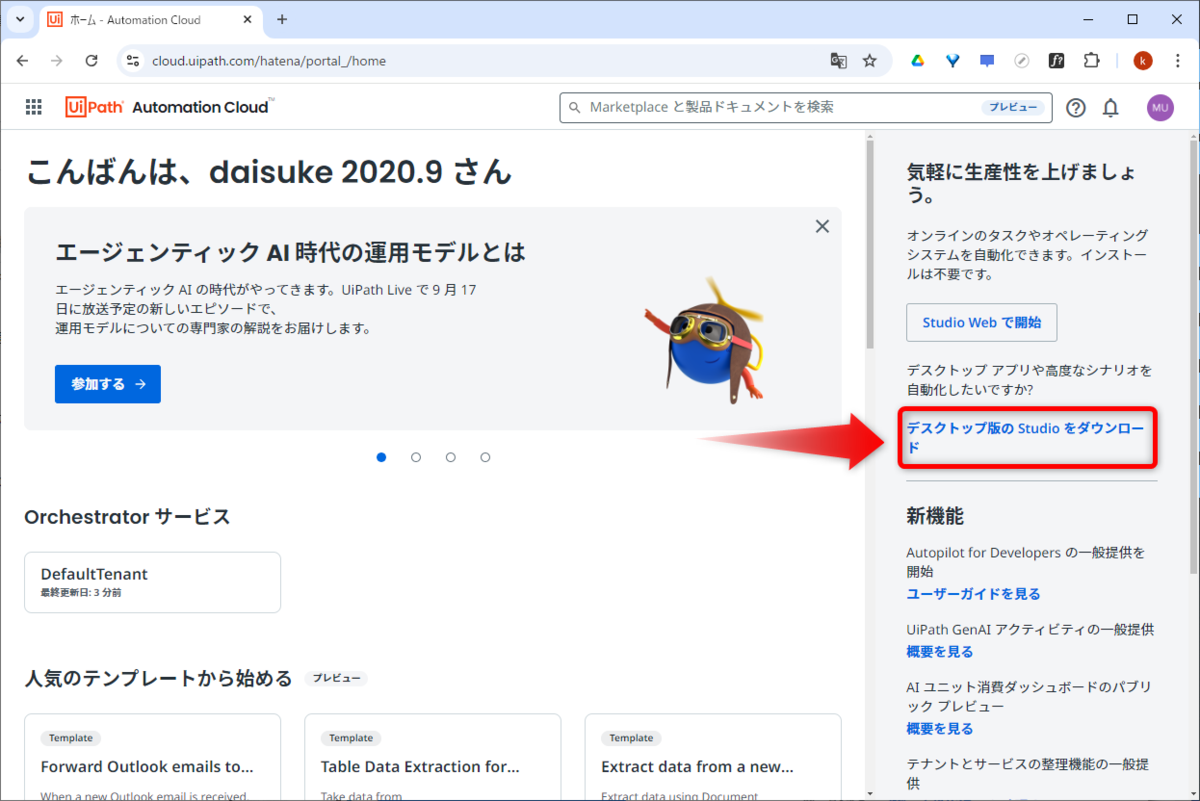Open the MU user avatar menu
This screenshot has height=801, width=1200.
[x=1160, y=108]
